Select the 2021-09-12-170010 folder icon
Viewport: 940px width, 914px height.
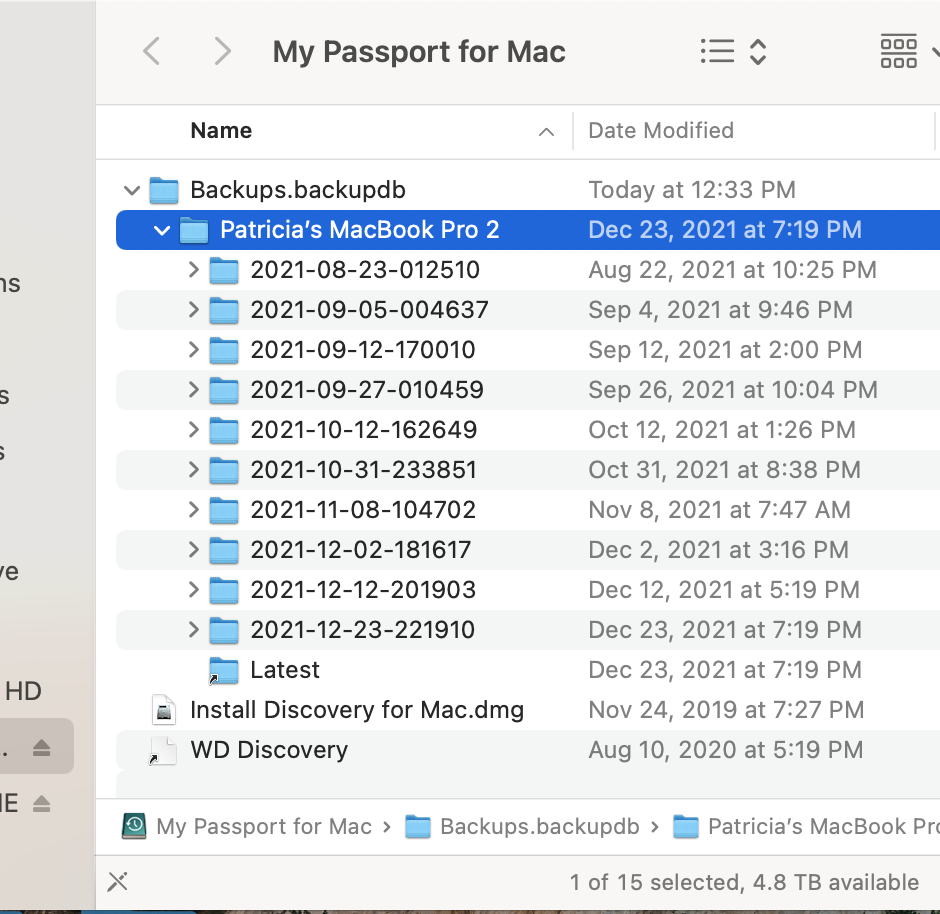pyautogui.click(x=224, y=350)
